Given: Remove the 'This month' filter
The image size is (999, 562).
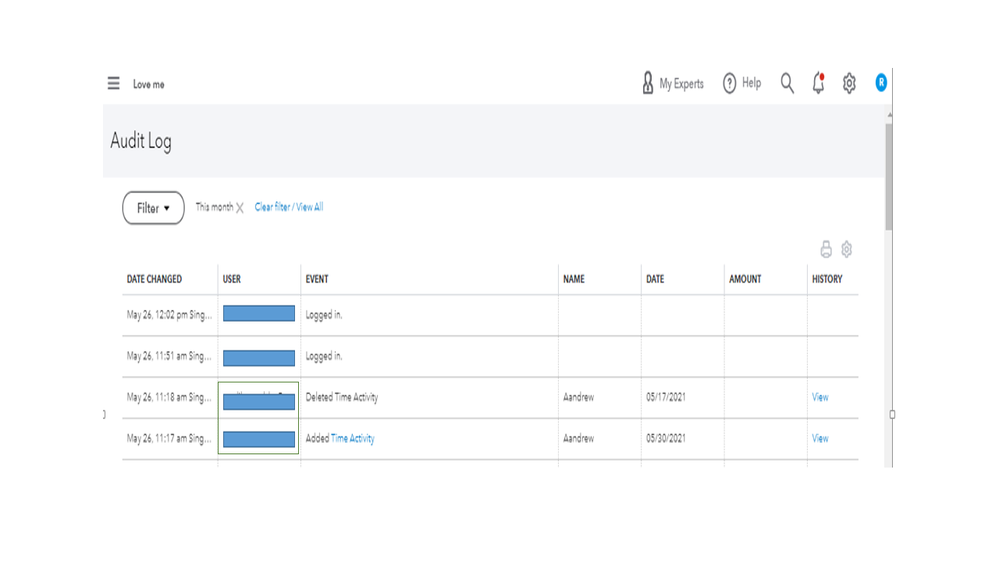Looking at the screenshot, I should [240, 208].
